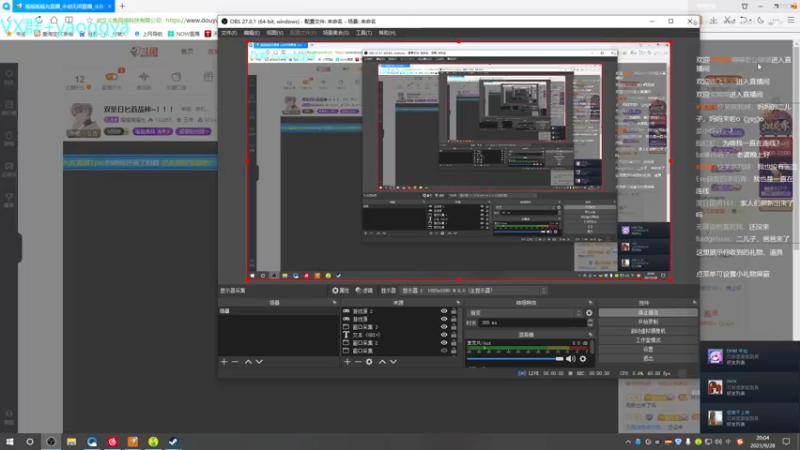Viewport: 800px width, 450px height.
Task: Toggle lock on 文本 (GDI+) source
Action: 454,335
